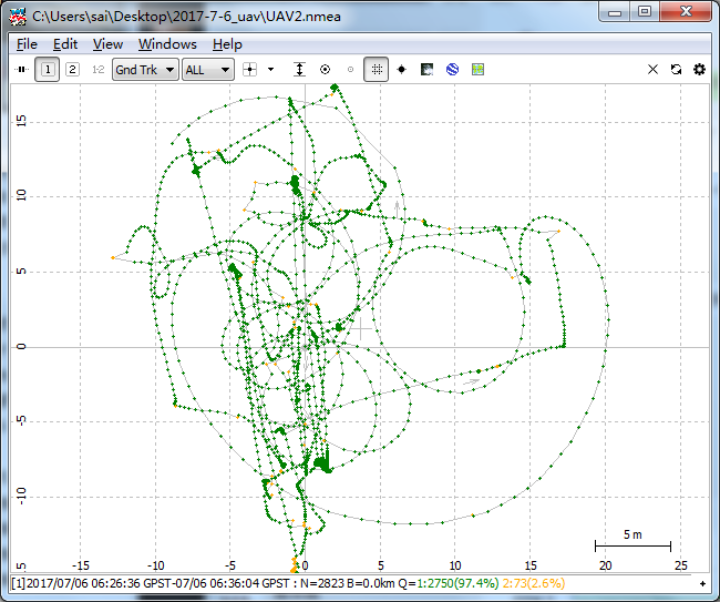Open the options gear icon
Viewport: 720px width, 602px height.
tap(699, 69)
